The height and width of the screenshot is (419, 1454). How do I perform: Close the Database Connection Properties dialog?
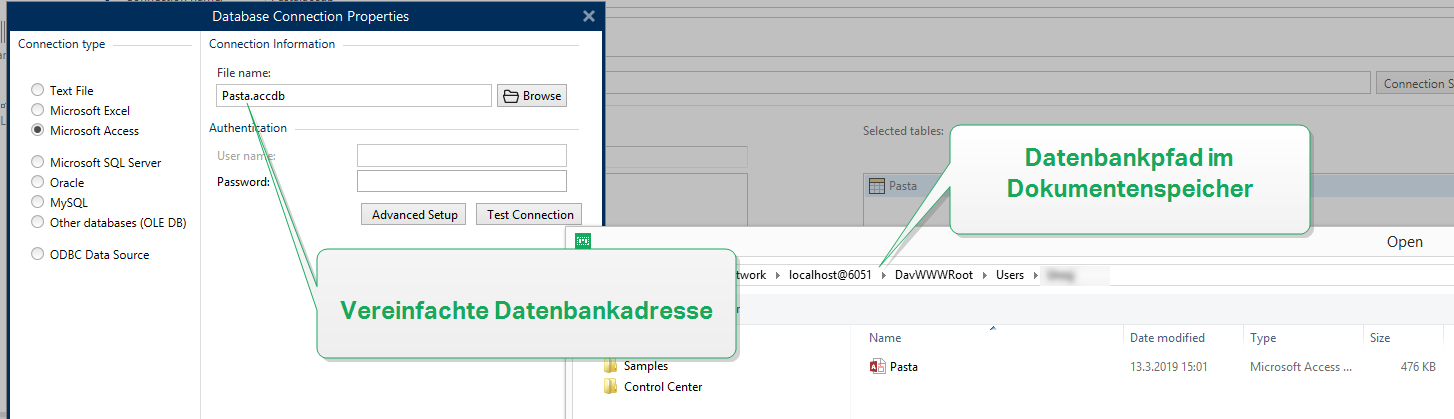(589, 16)
